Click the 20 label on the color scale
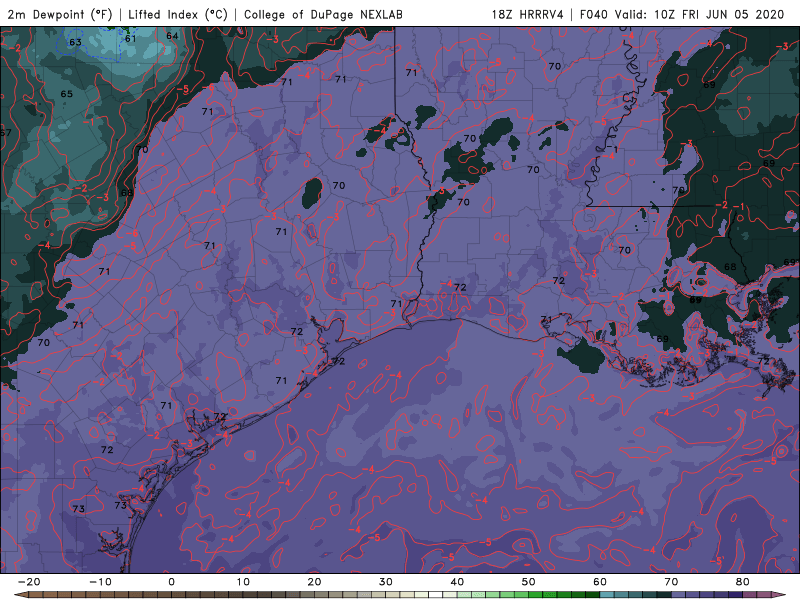The width and height of the screenshot is (800, 600). (x=314, y=582)
